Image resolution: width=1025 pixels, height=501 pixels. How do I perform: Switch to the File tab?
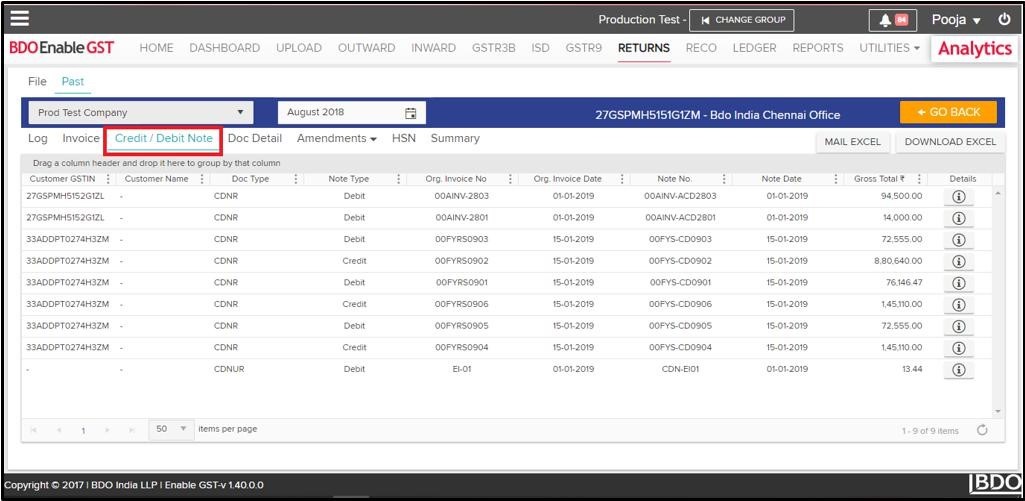37,81
